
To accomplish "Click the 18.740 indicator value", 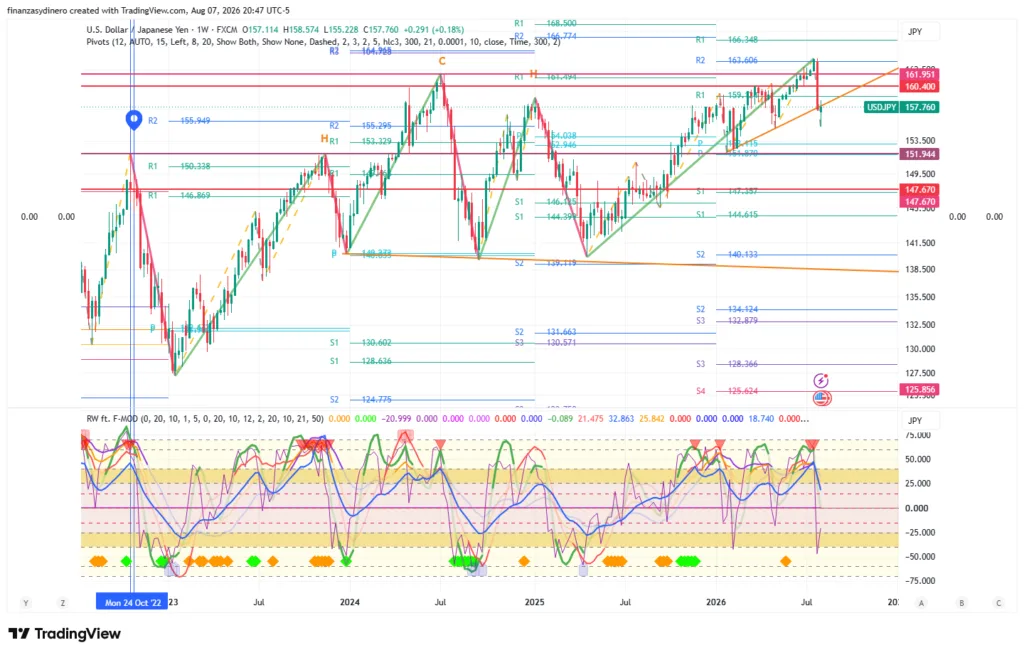I will pos(761,419).
